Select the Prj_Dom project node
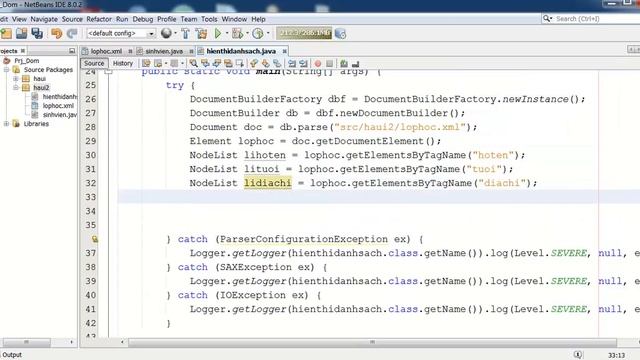 tap(27, 60)
